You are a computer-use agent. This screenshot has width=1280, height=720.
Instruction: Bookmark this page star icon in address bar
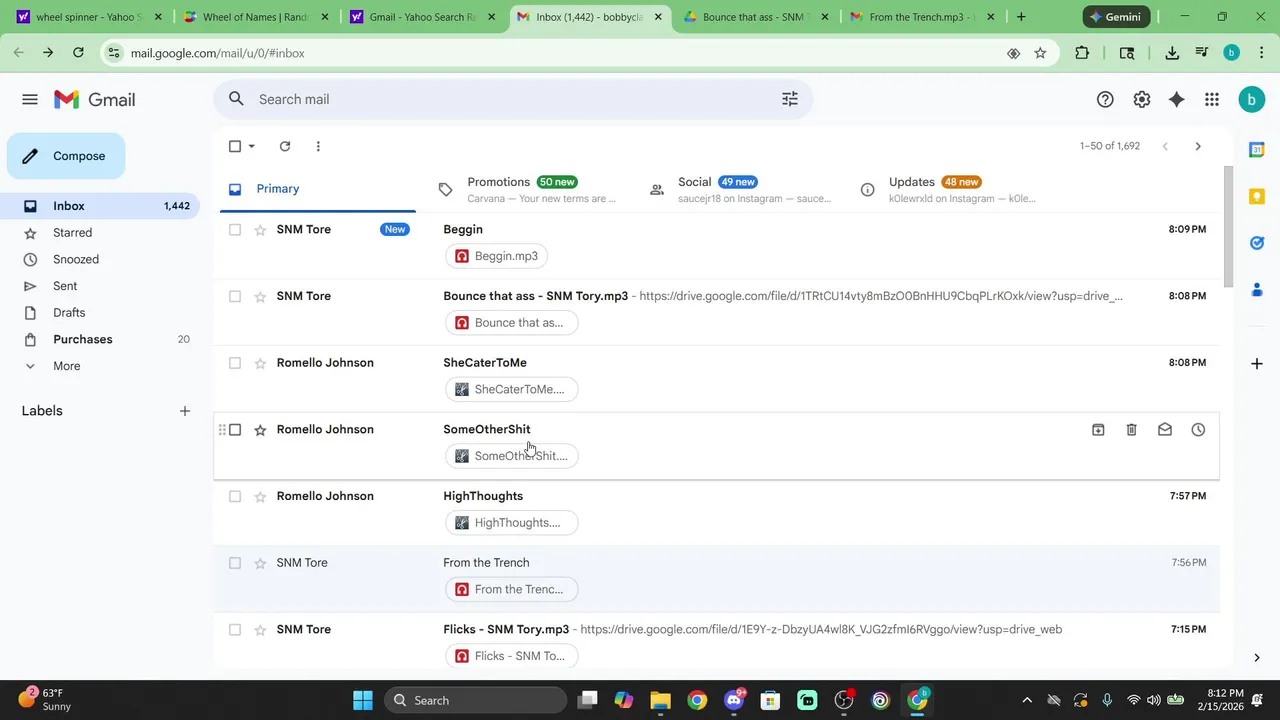tap(1040, 53)
